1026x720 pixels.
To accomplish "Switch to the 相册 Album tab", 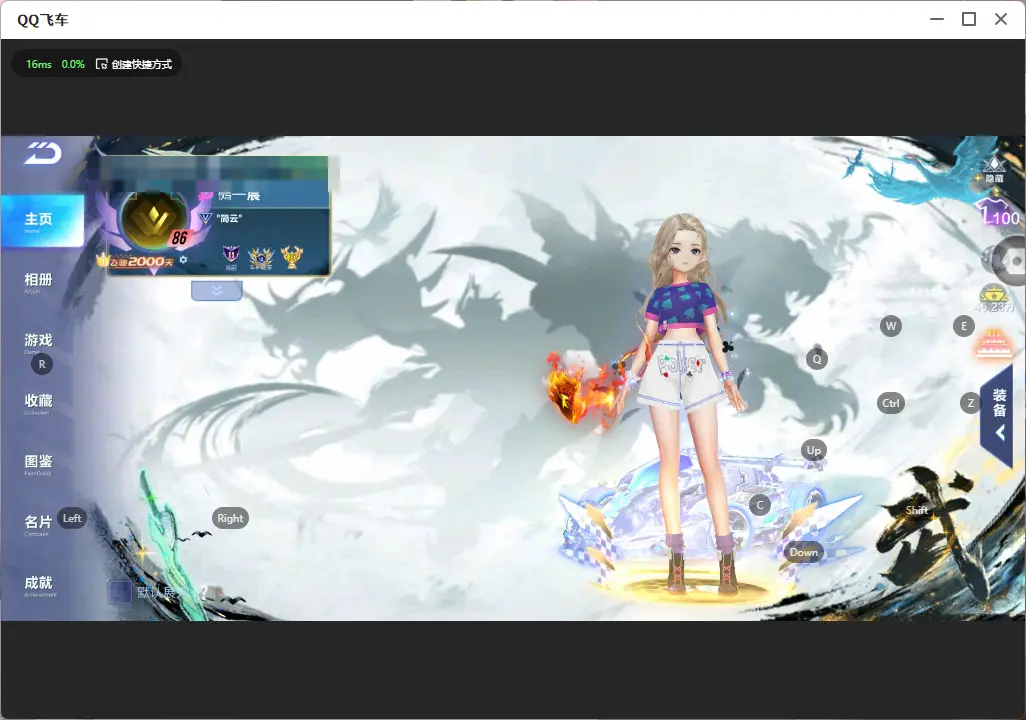I will pyautogui.click(x=39, y=282).
